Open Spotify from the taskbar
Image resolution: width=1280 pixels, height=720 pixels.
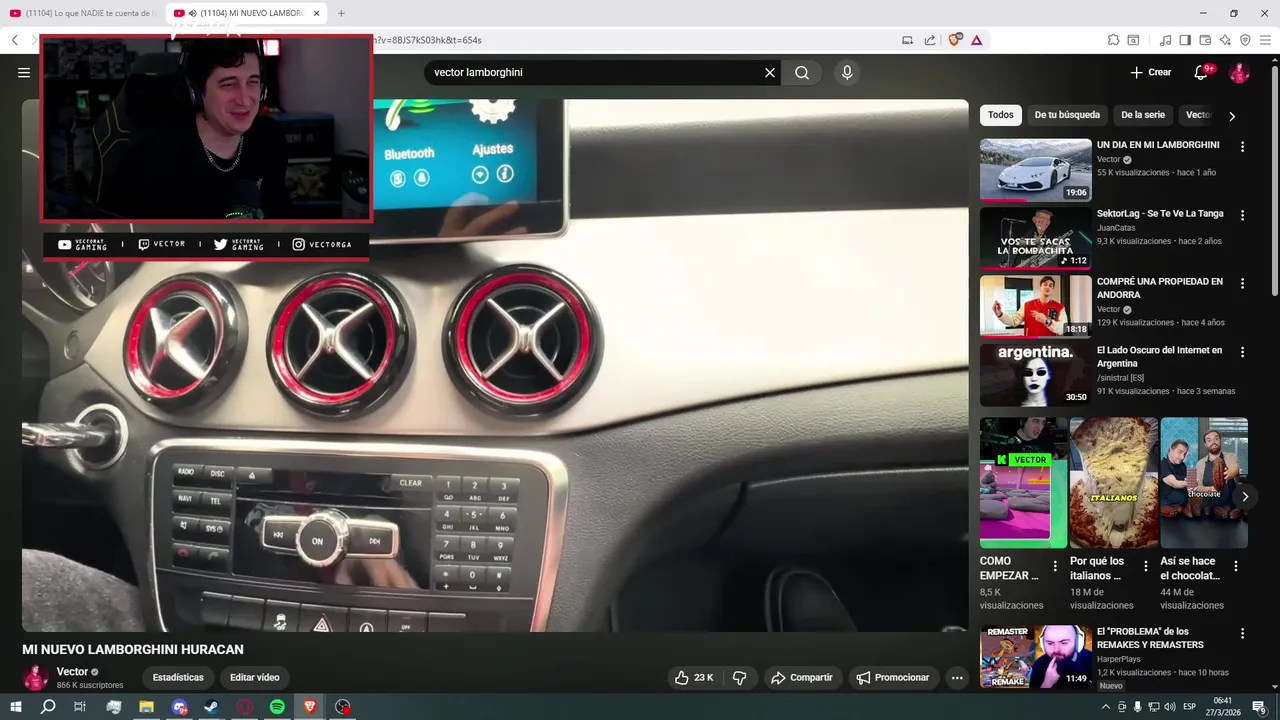(x=277, y=707)
